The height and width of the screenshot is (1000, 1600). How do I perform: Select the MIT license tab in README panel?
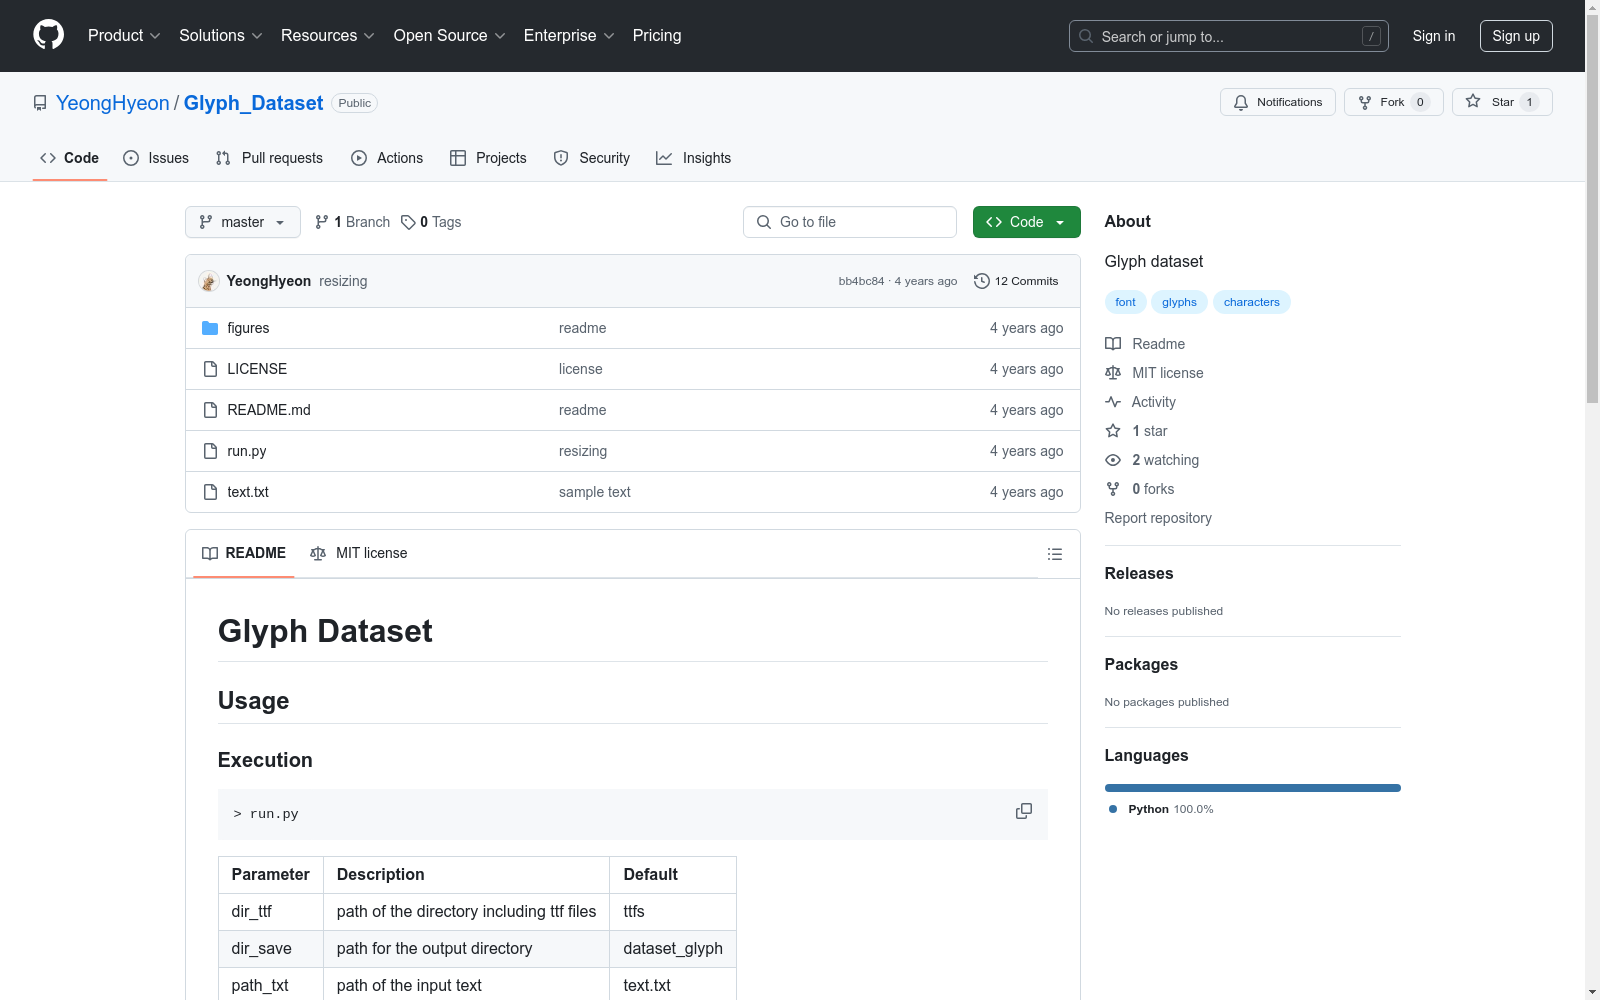[359, 553]
